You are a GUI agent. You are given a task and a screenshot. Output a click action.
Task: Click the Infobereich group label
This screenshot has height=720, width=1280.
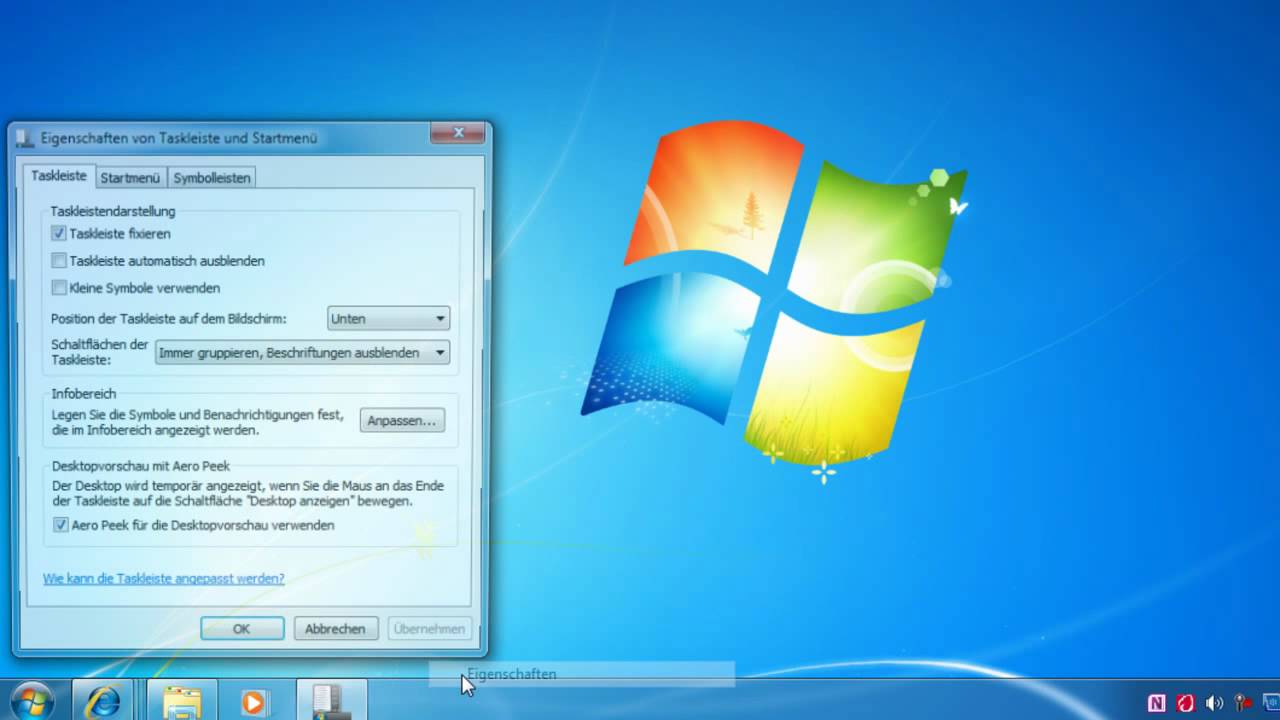84,394
